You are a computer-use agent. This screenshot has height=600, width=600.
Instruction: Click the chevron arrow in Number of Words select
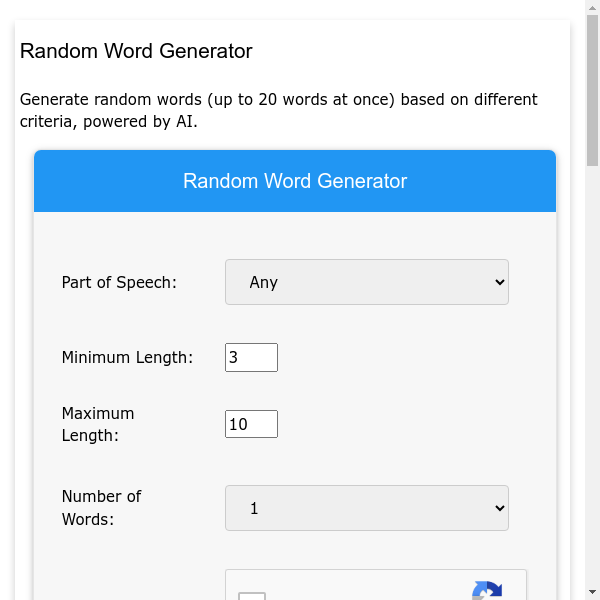(500, 508)
